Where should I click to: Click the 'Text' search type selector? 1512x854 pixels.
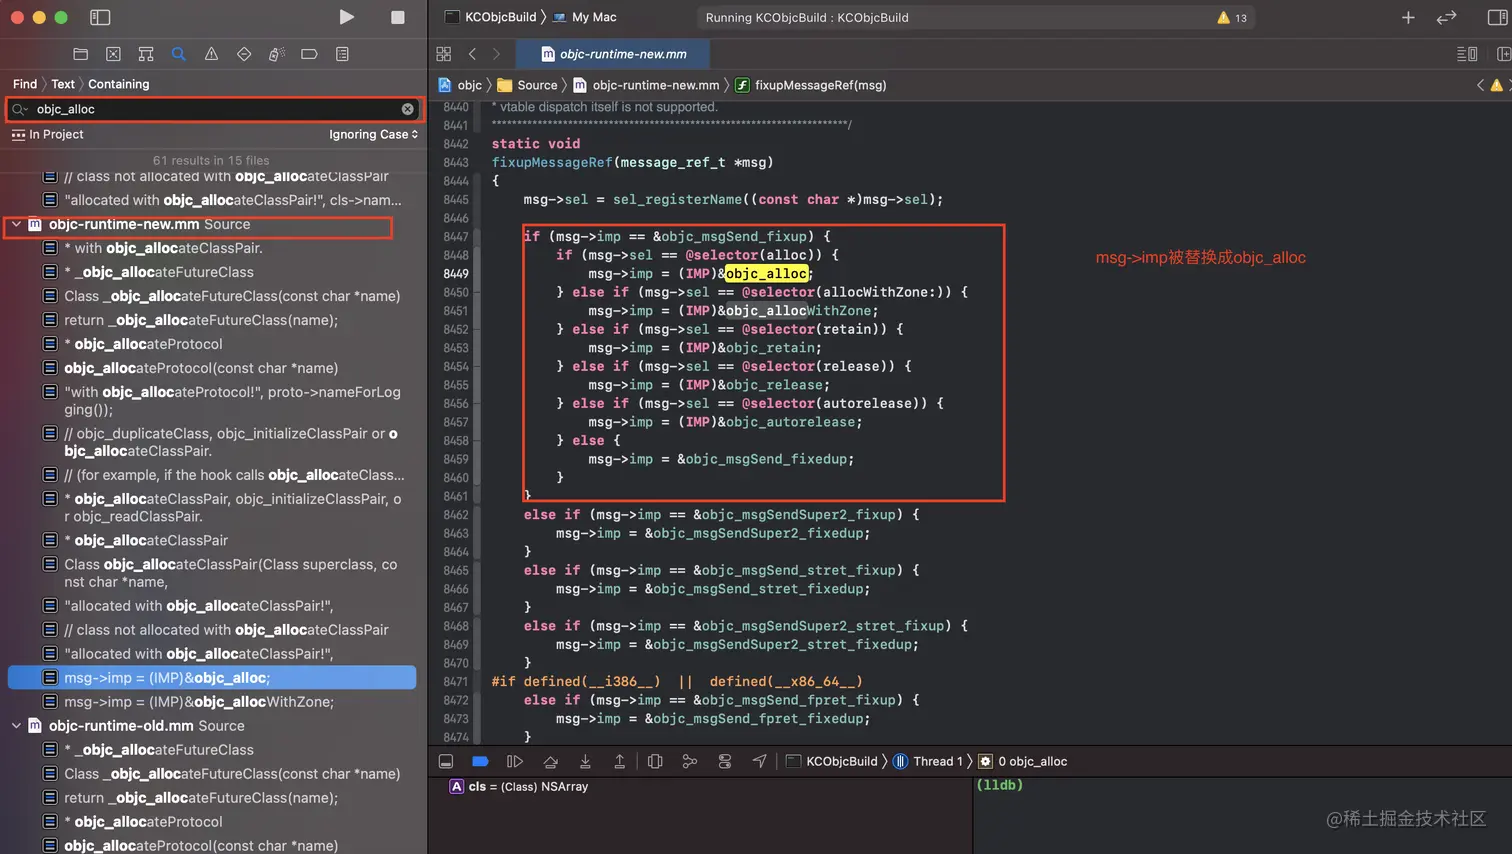click(x=63, y=84)
